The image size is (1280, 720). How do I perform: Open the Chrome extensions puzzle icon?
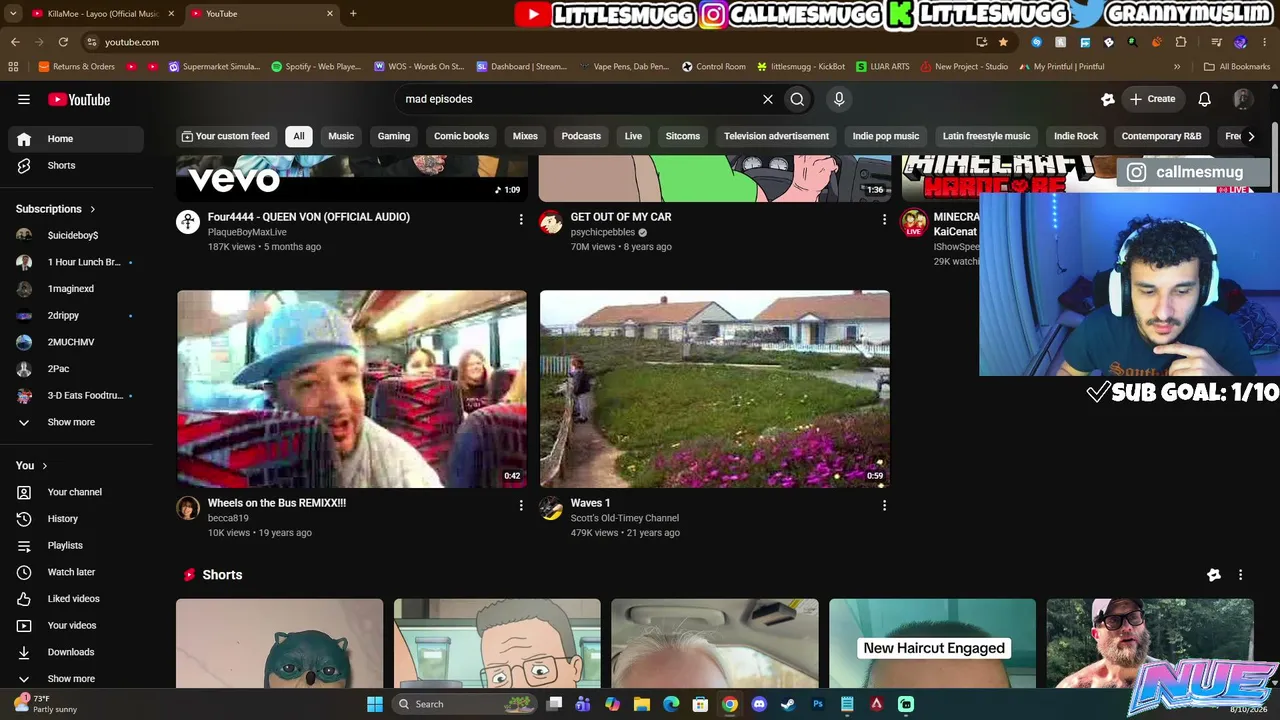[1181, 42]
